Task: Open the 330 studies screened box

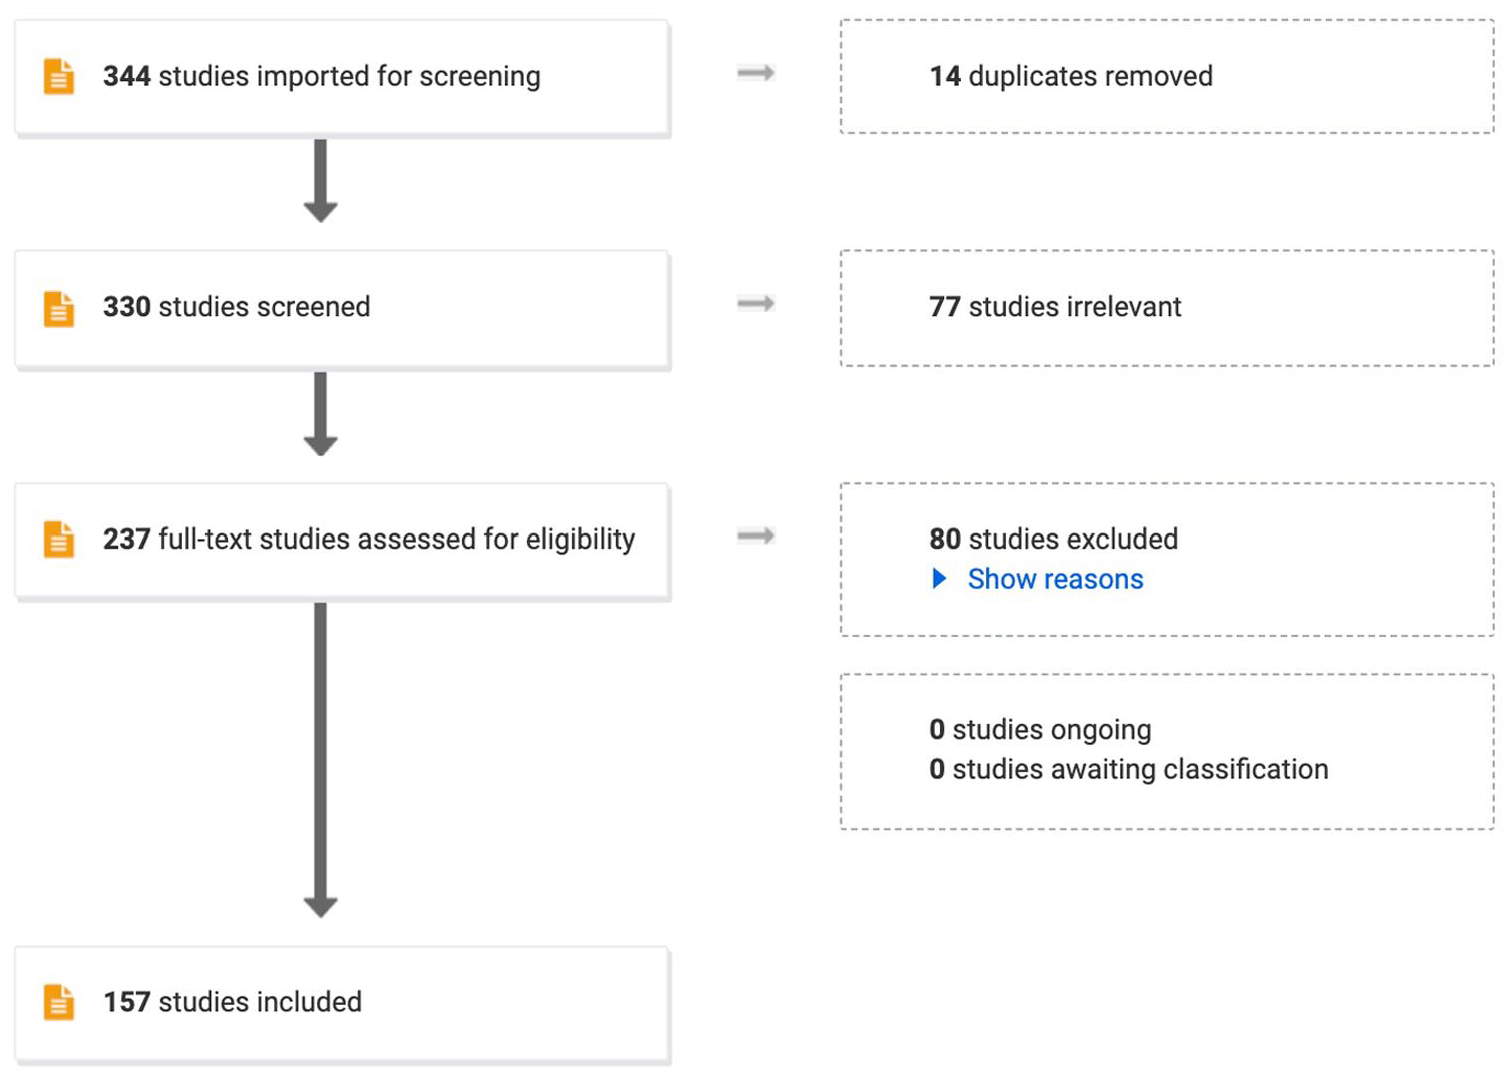Action: coord(342,309)
